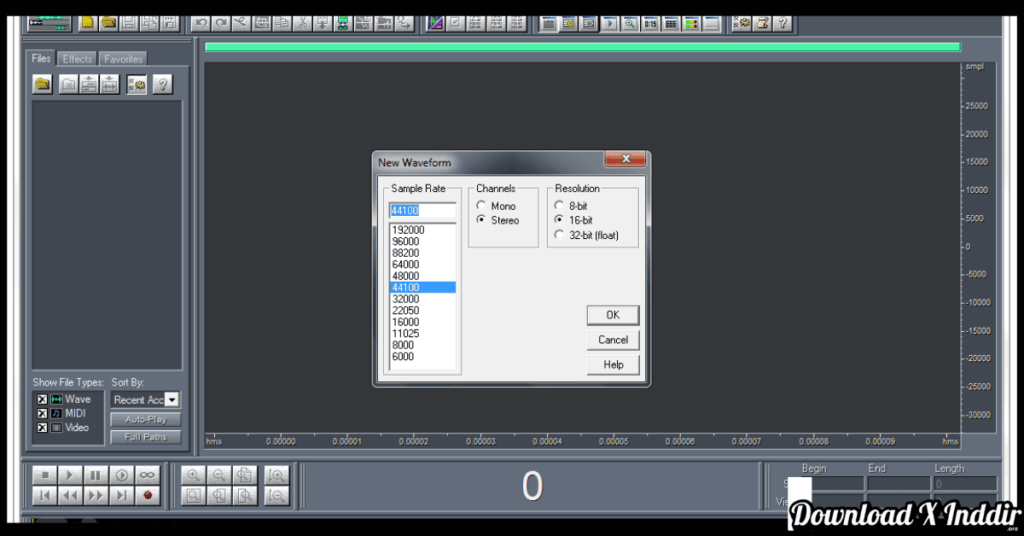The height and width of the screenshot is (536, 1024).
Task: Open the Favorites tab
Action: [123, 59]
